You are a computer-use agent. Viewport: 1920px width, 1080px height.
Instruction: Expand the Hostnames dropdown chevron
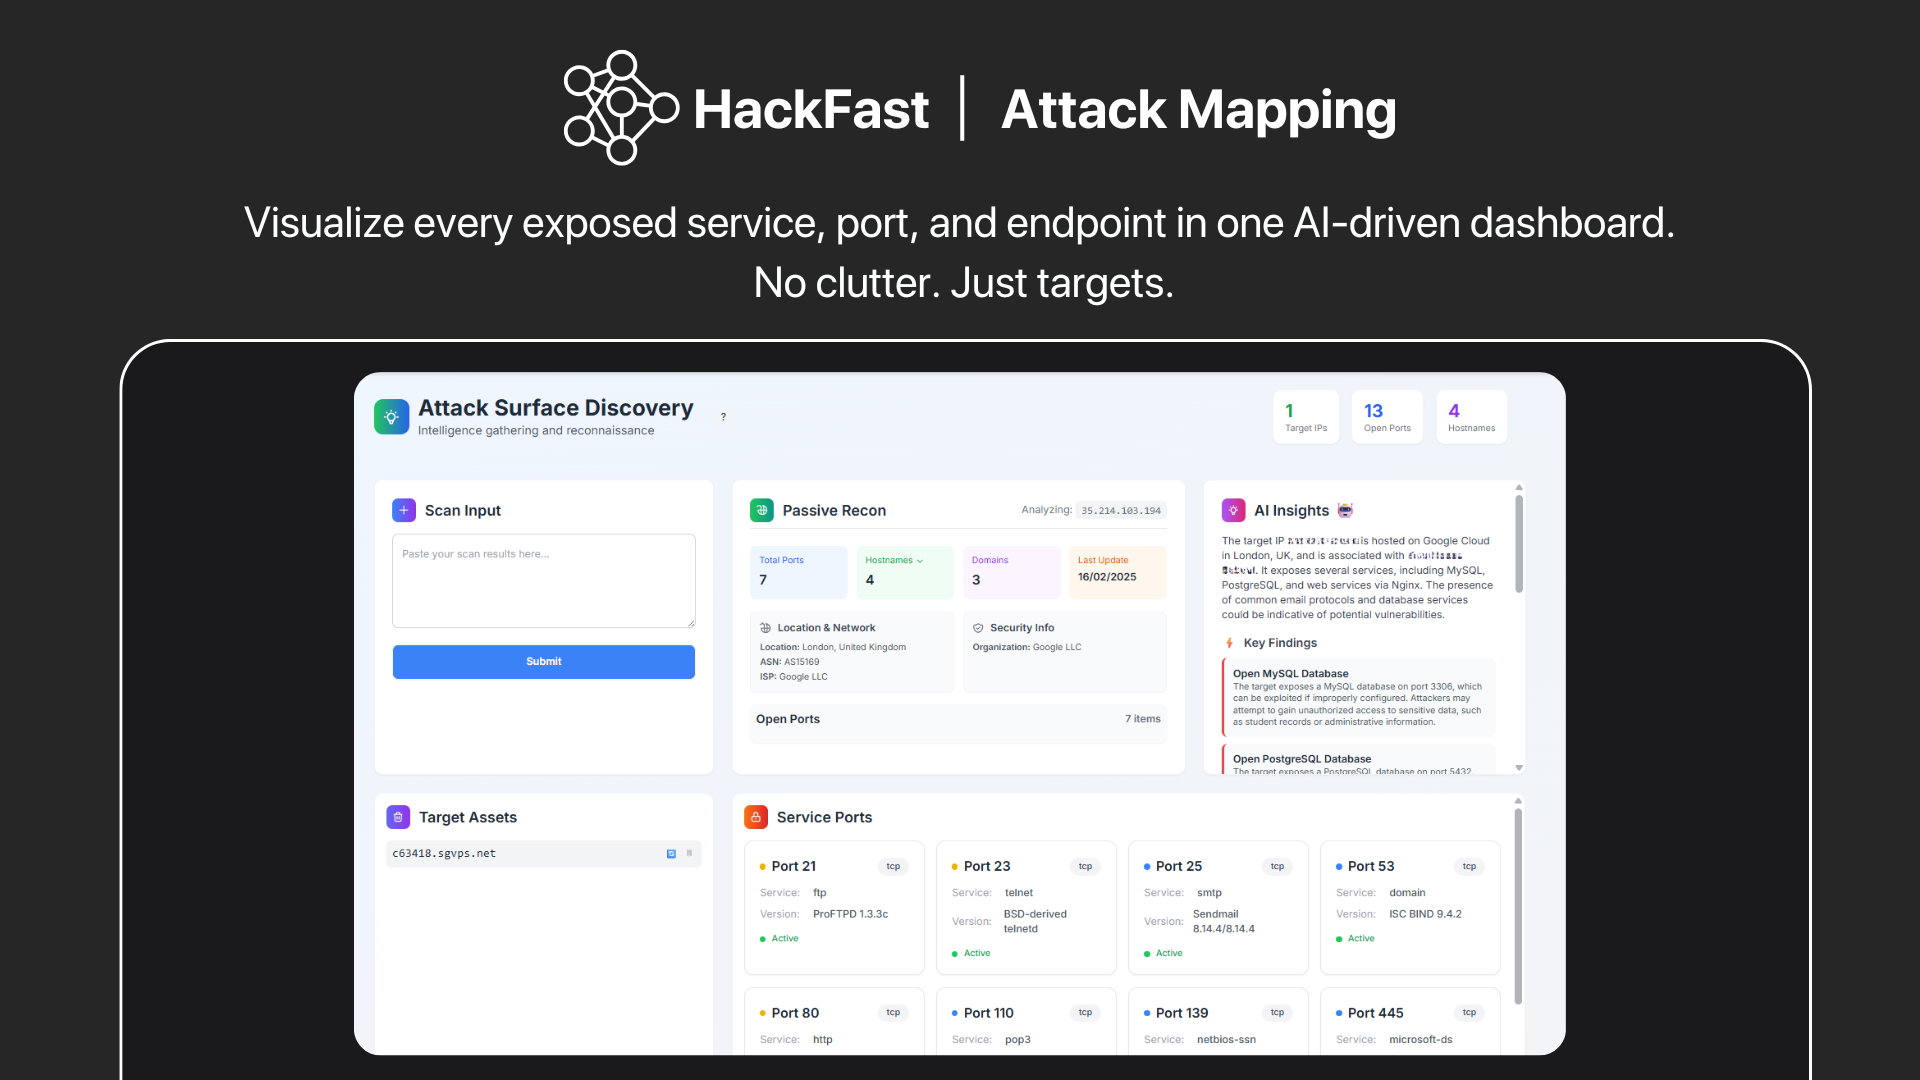tap(920, 561)
